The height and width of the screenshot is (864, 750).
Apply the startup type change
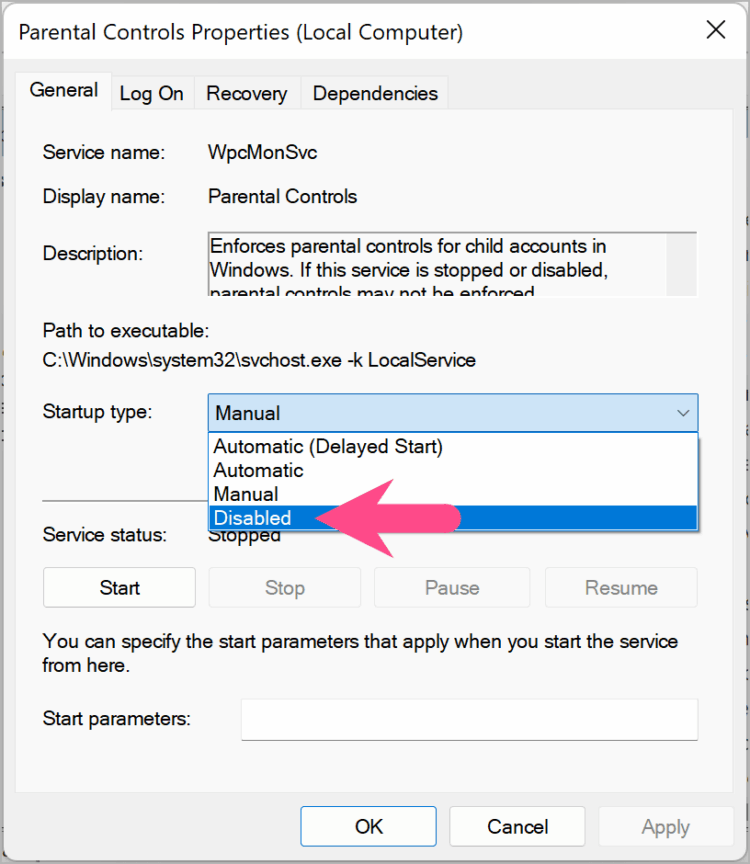pyautogui.click(x=665, y=826)
